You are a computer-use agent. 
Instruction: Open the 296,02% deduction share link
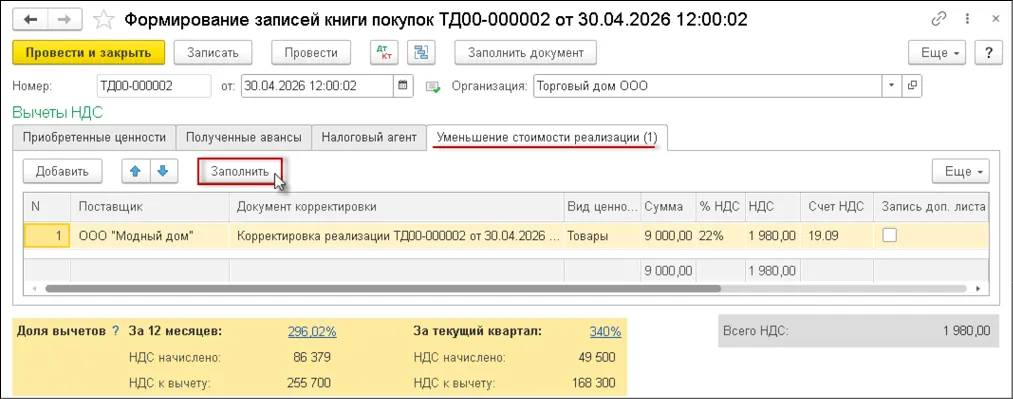312,332
